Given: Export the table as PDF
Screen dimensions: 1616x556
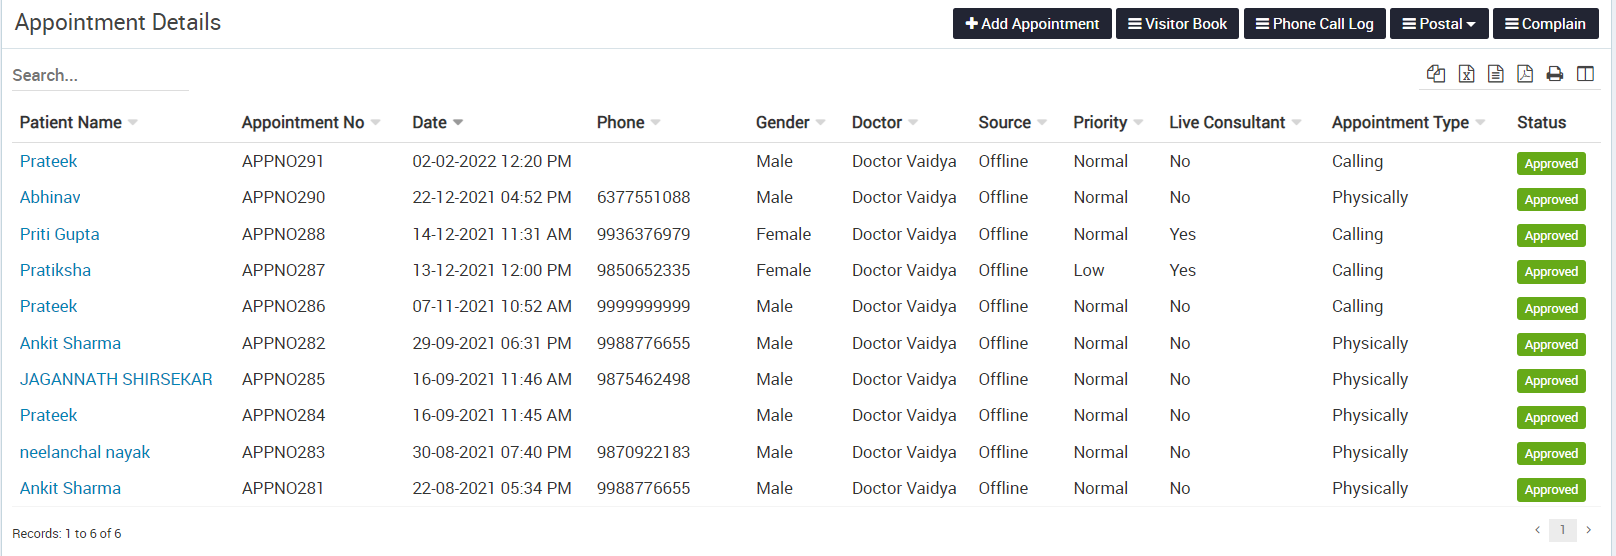Looking at the screenshot, I should [1525, 73].
